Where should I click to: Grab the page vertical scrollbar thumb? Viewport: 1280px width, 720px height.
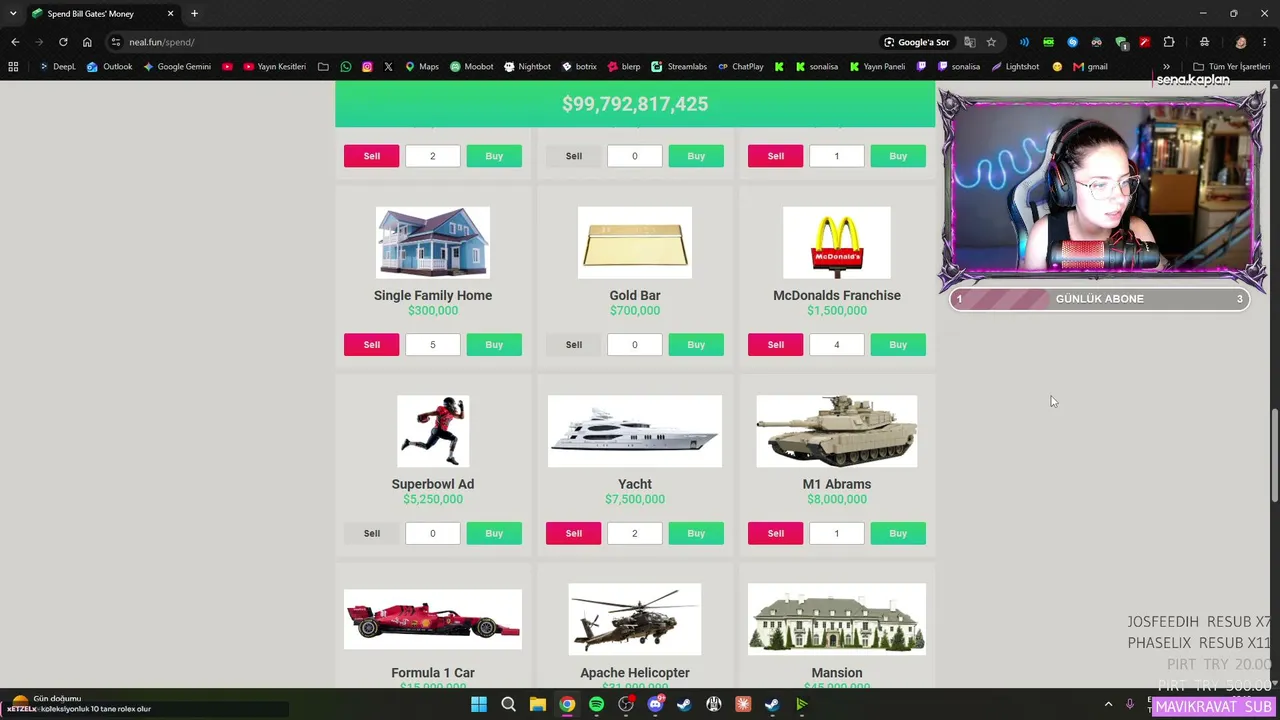click(1273, 456)
